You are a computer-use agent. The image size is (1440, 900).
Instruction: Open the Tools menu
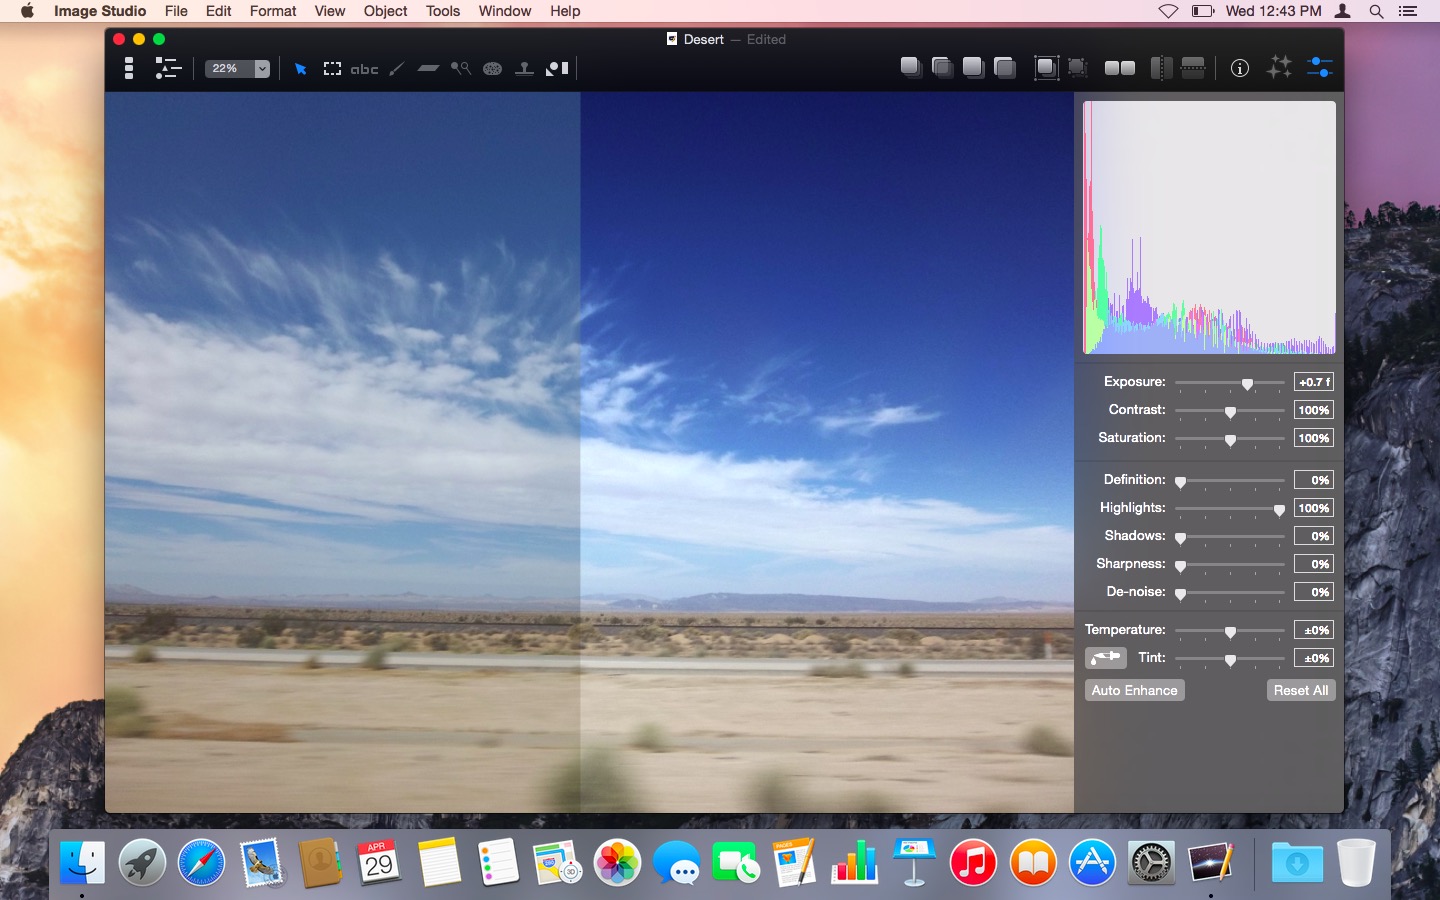tap(442, 11)
